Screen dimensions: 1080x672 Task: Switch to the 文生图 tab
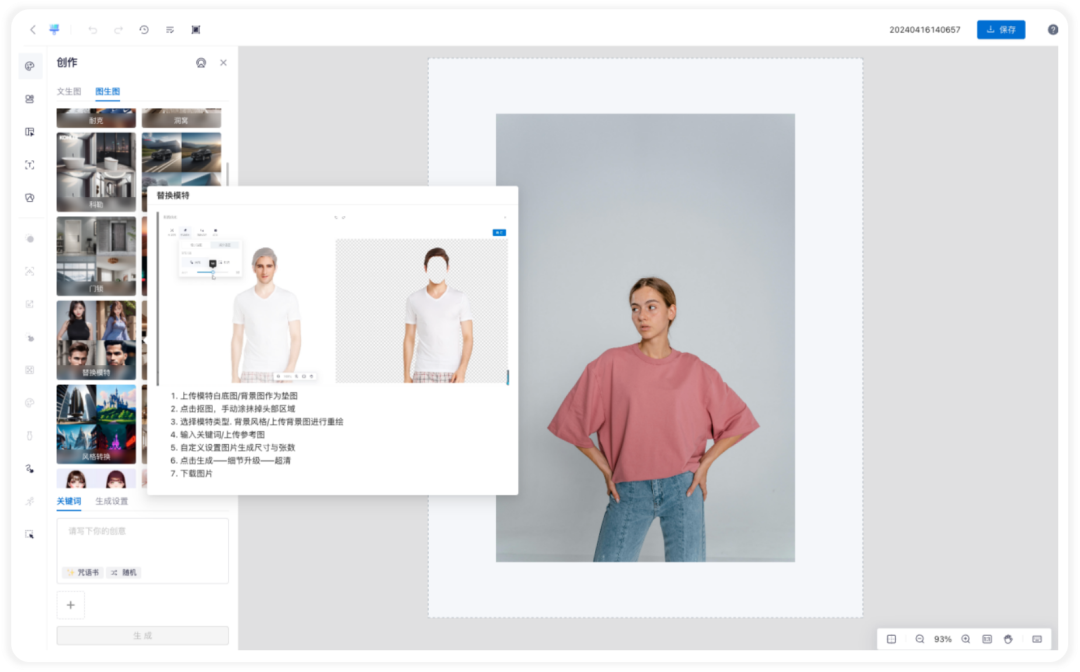pos(69,92)
